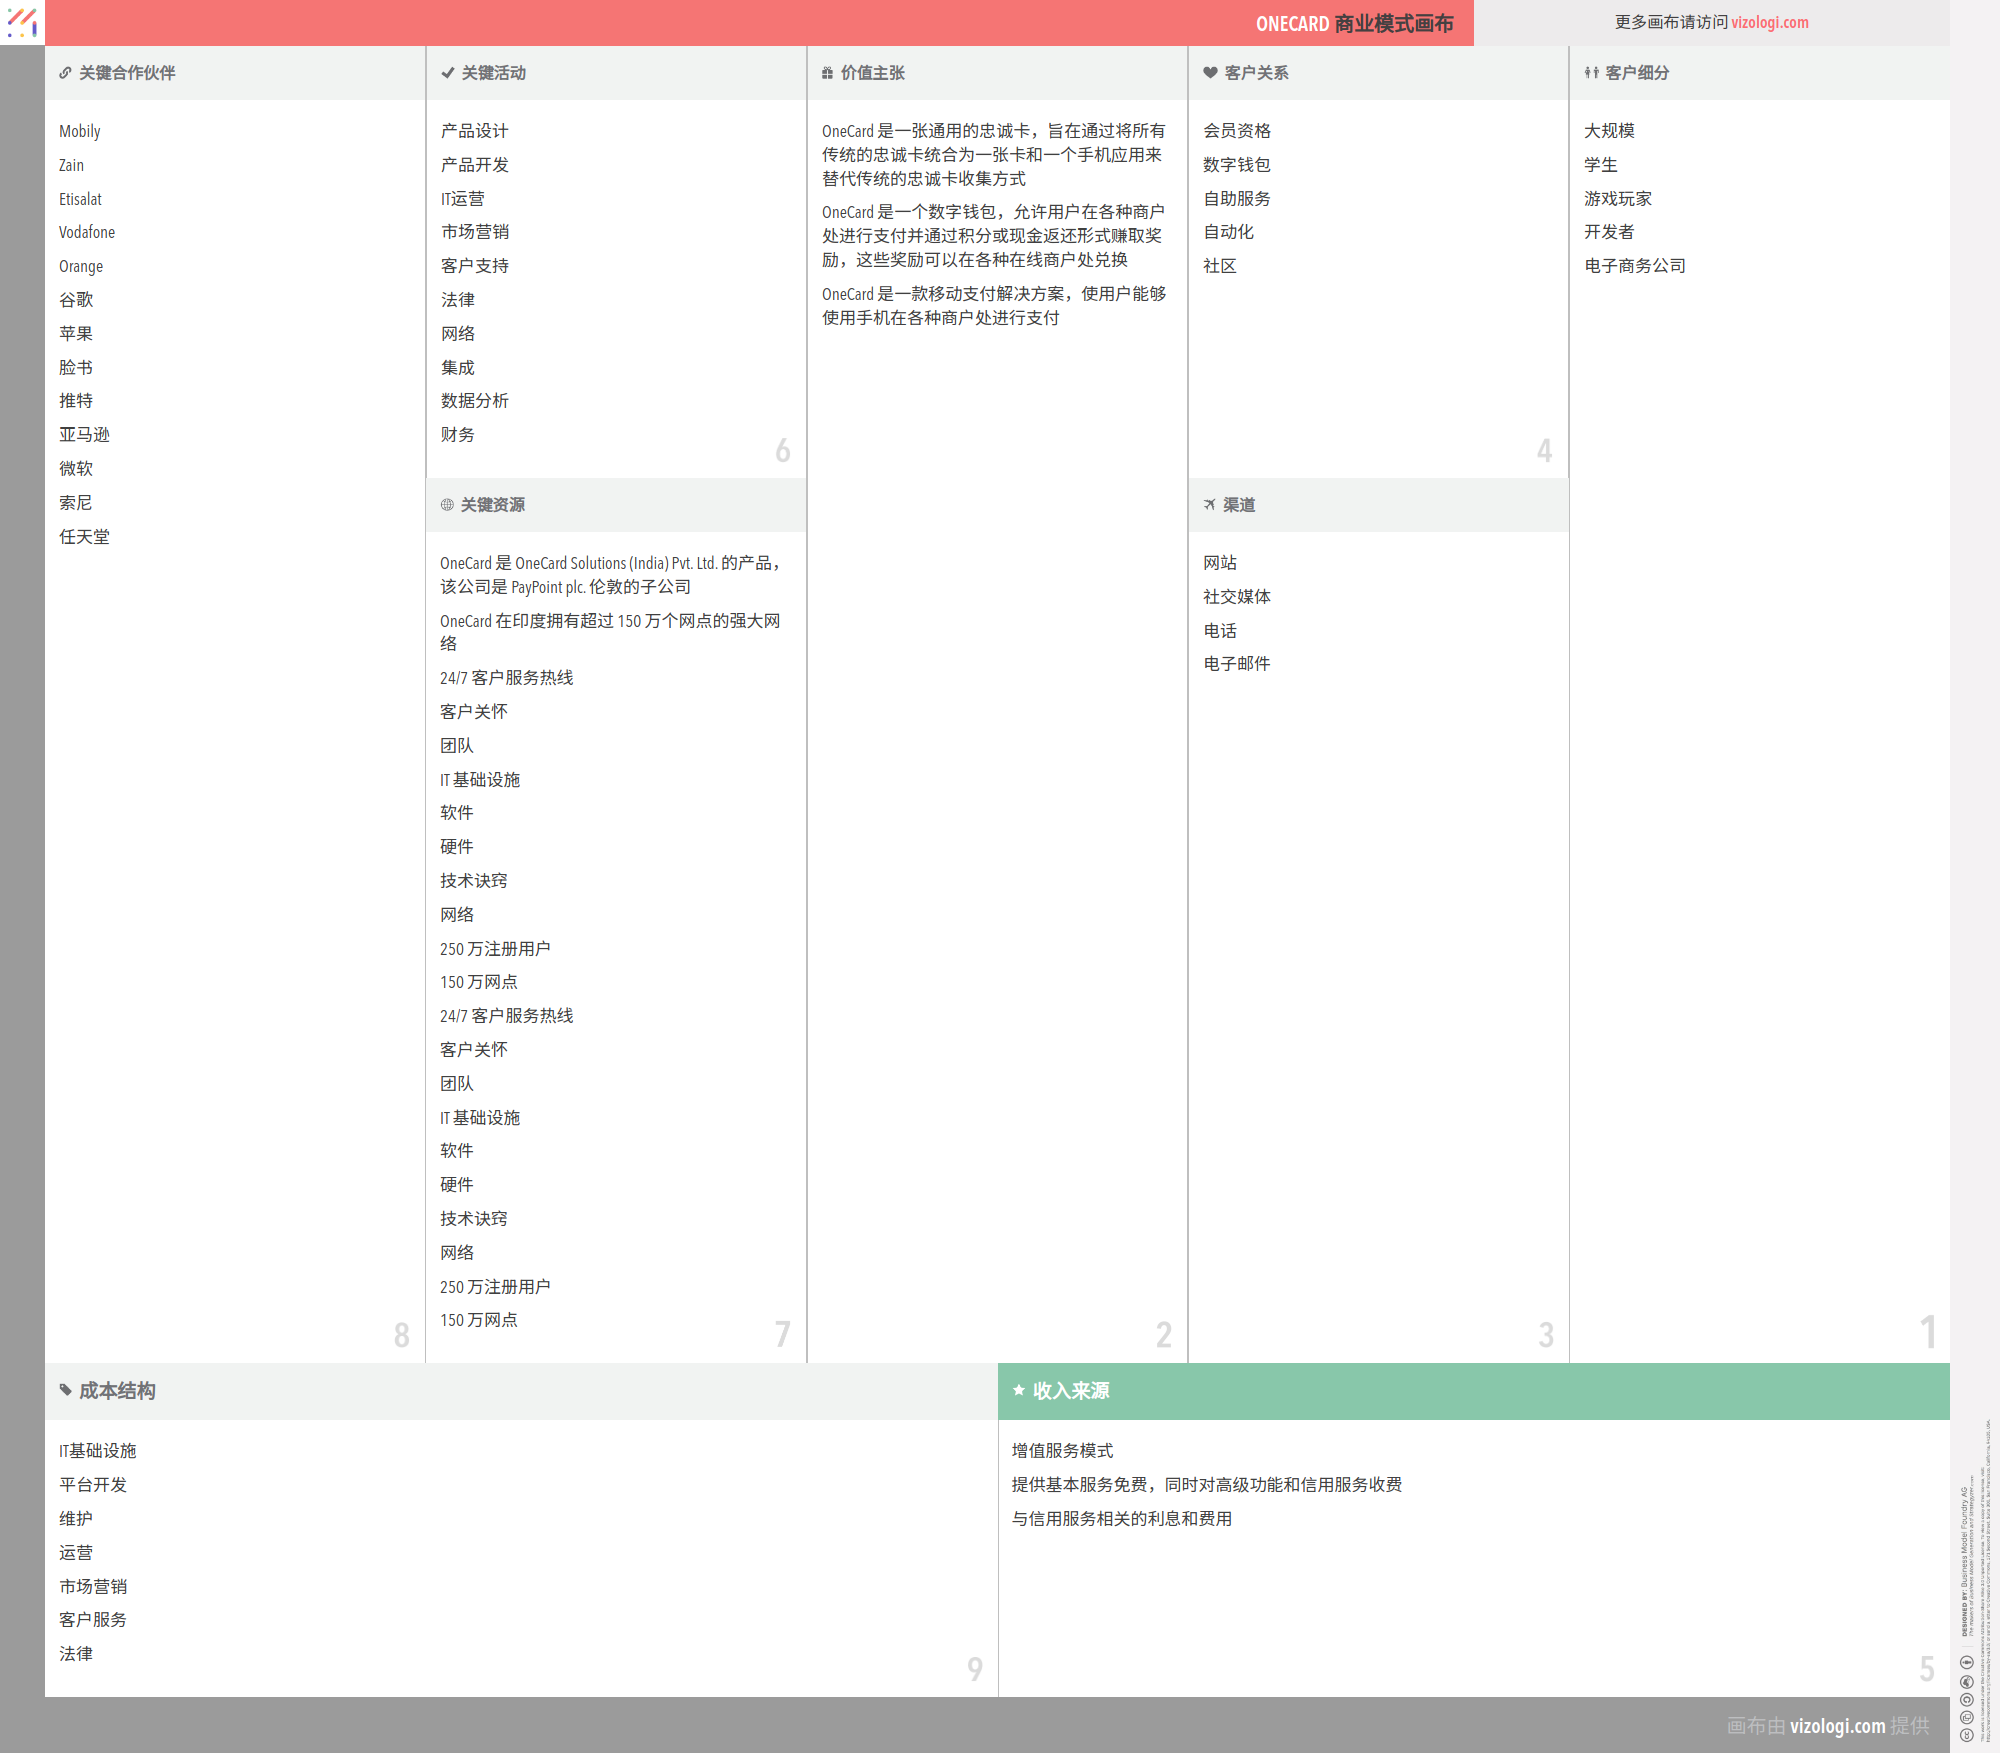Click the globe icon beside 关键资源
The width and height of the screenshot is (2000, 1753).
point(447,505)
